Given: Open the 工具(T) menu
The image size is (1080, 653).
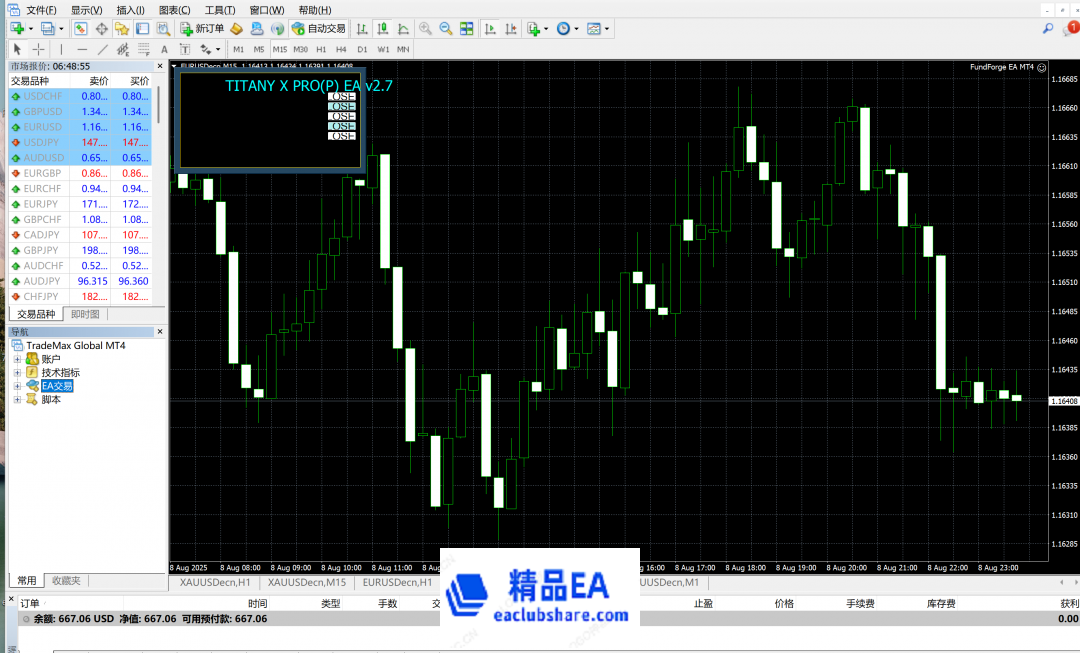Looking at the screenshot, I should coord(220,10).
